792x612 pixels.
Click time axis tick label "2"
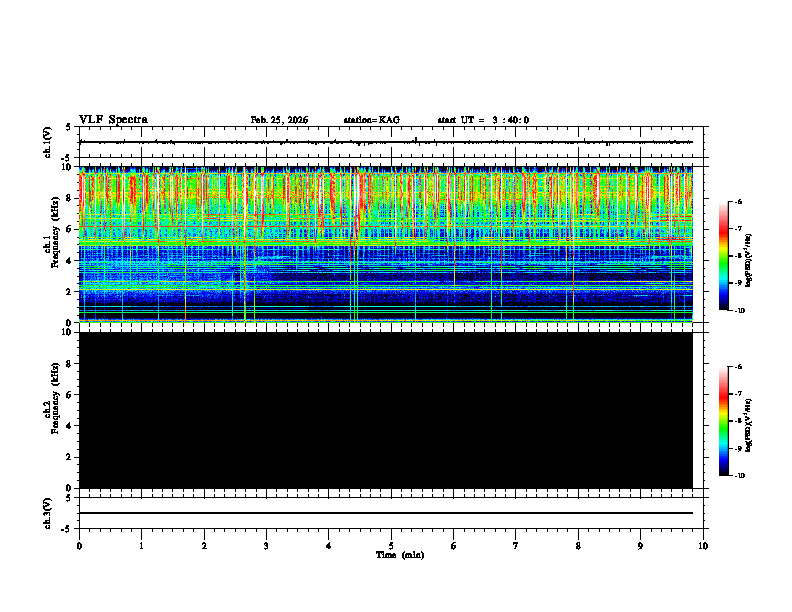[204, 546]
